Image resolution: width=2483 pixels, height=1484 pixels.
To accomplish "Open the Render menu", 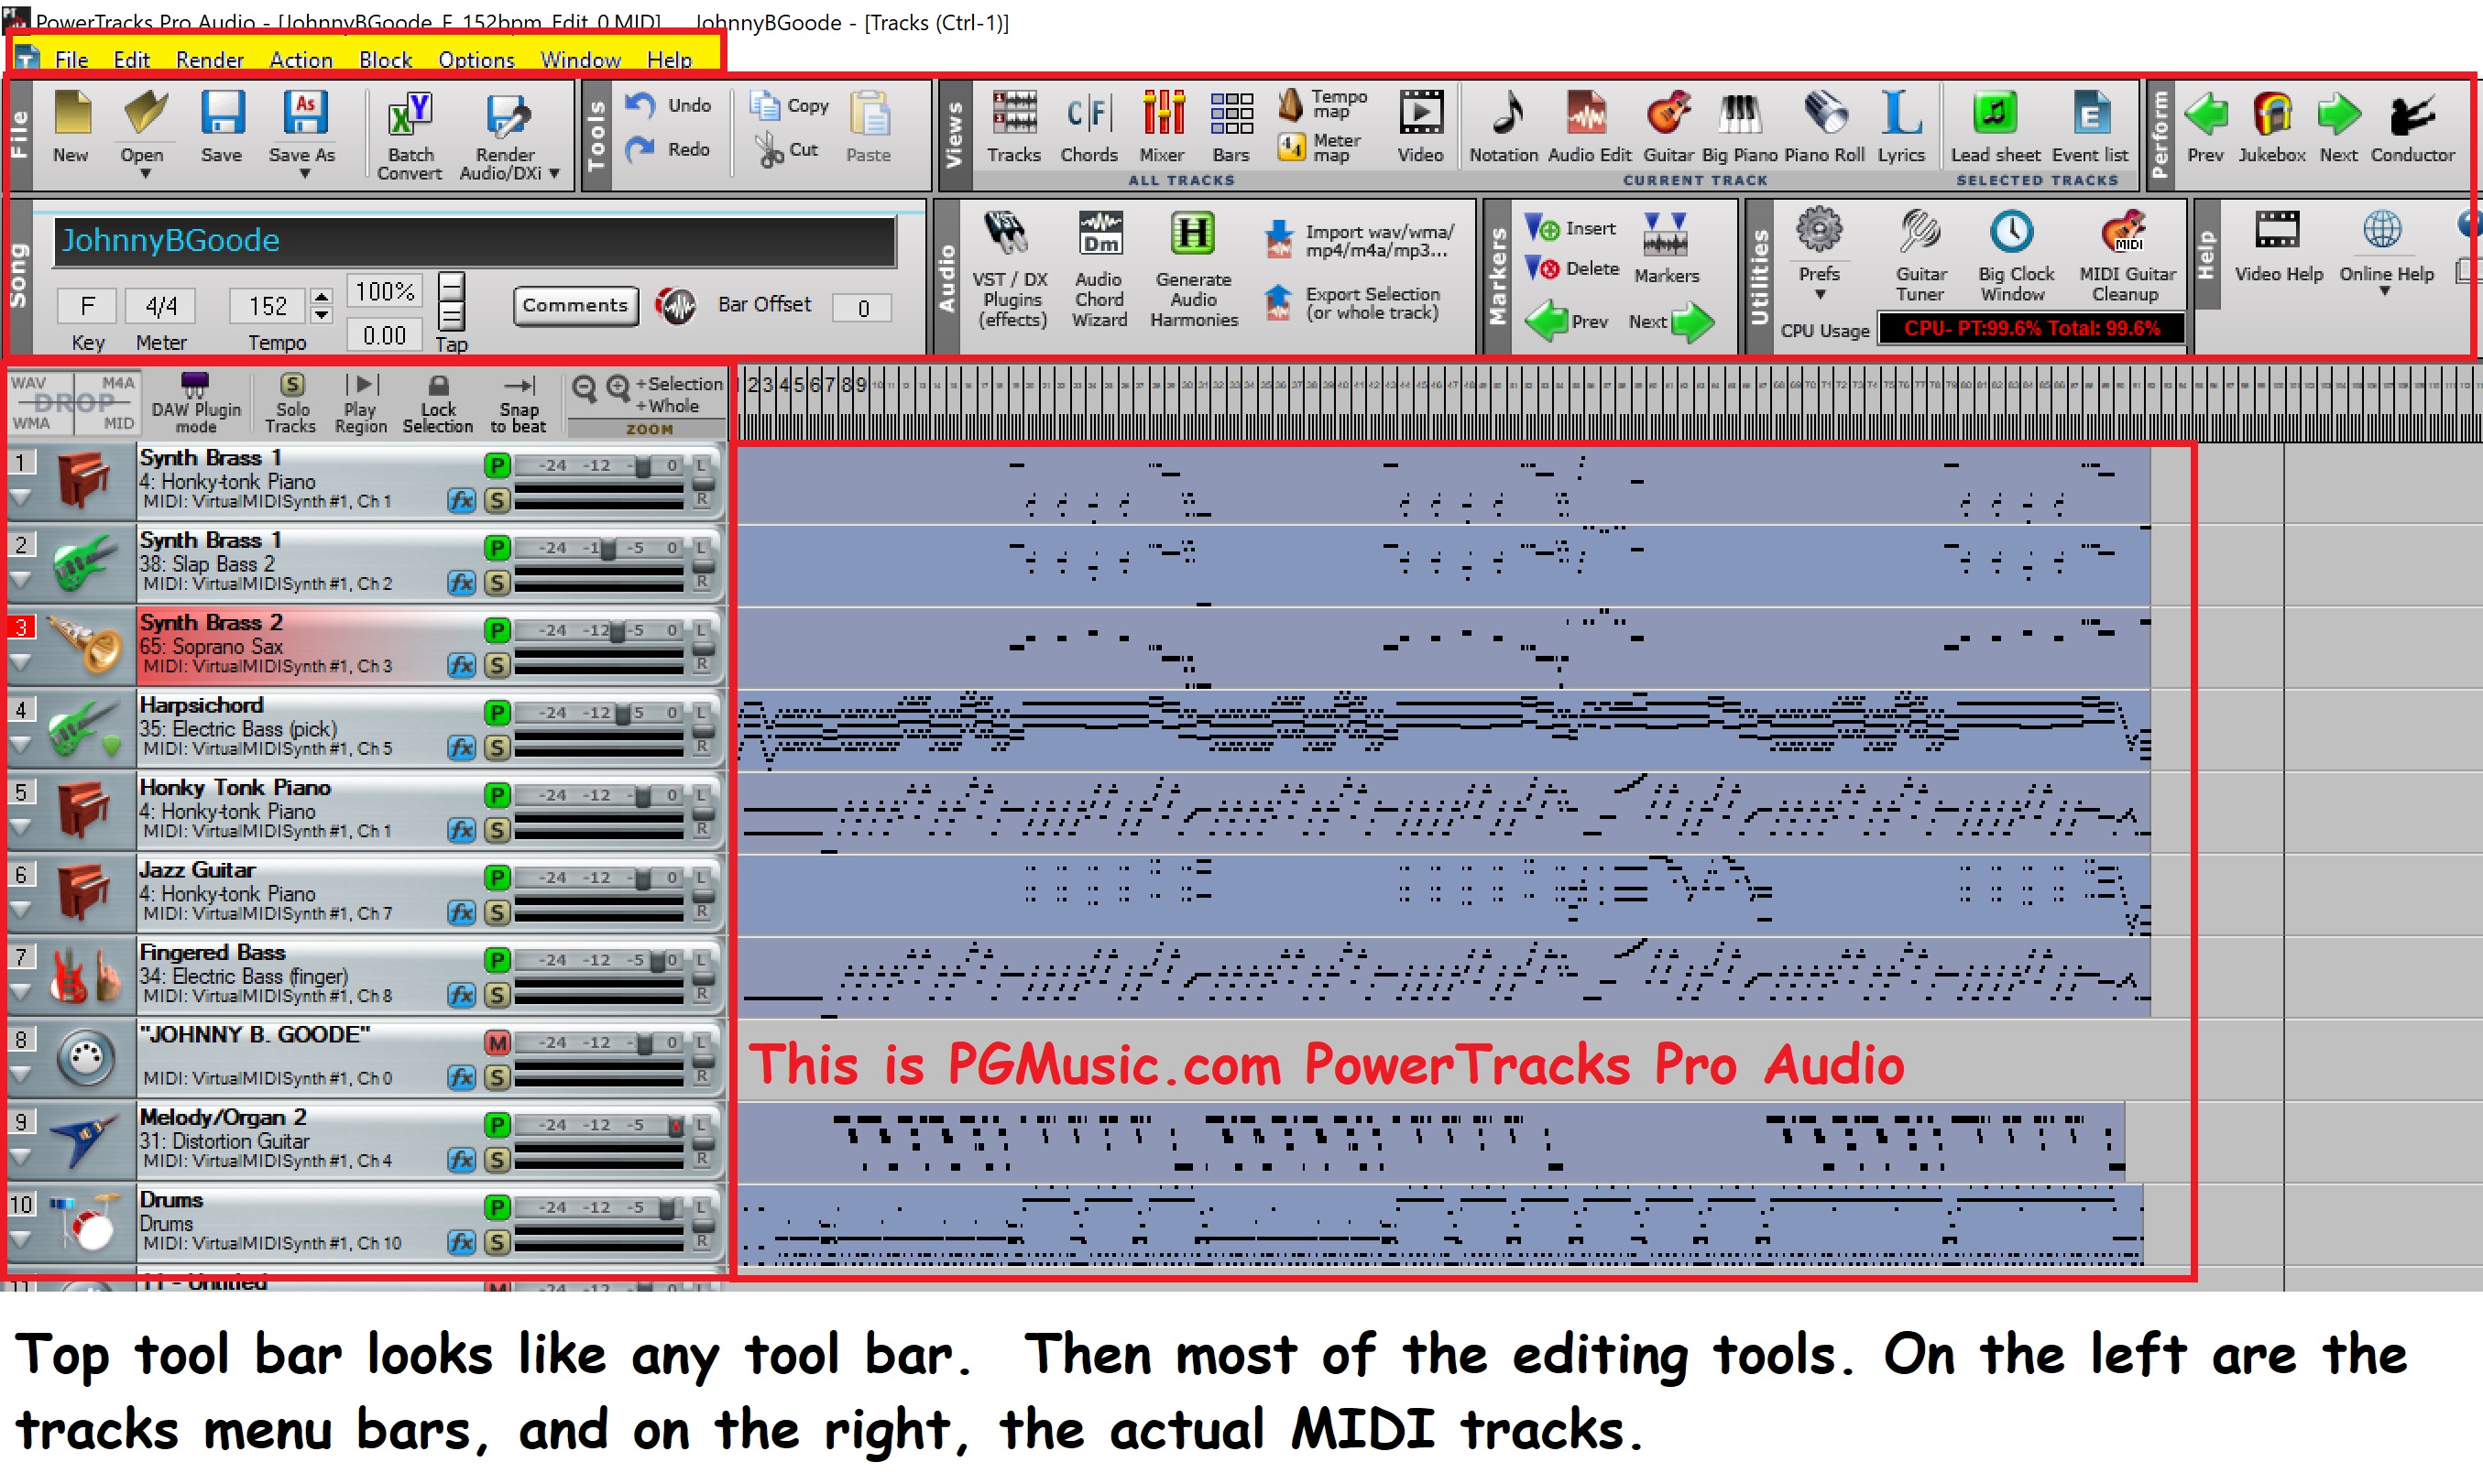I will 209,60.
